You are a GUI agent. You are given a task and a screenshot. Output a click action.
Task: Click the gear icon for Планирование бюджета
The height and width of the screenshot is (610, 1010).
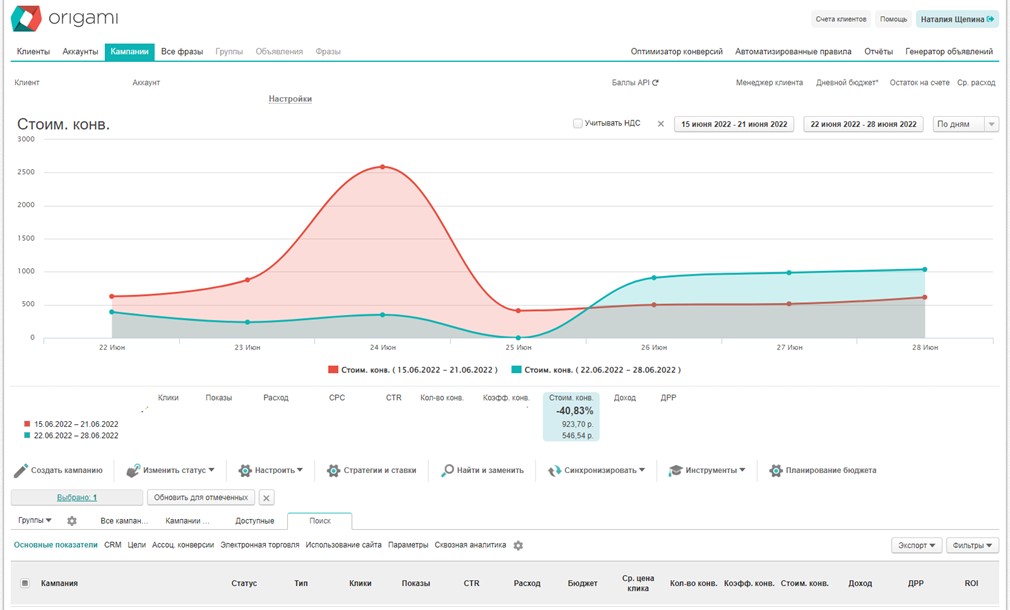click(776, 470)
